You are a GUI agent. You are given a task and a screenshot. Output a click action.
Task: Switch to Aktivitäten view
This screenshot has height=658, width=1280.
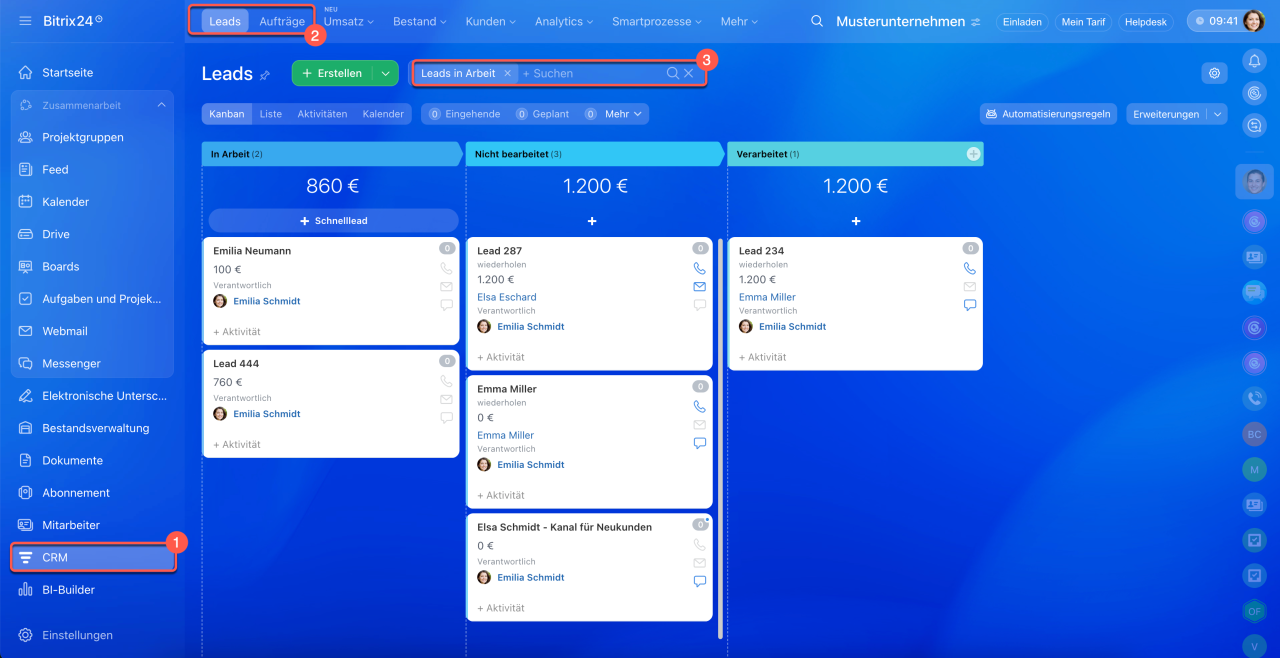click(x=322, y=114)
